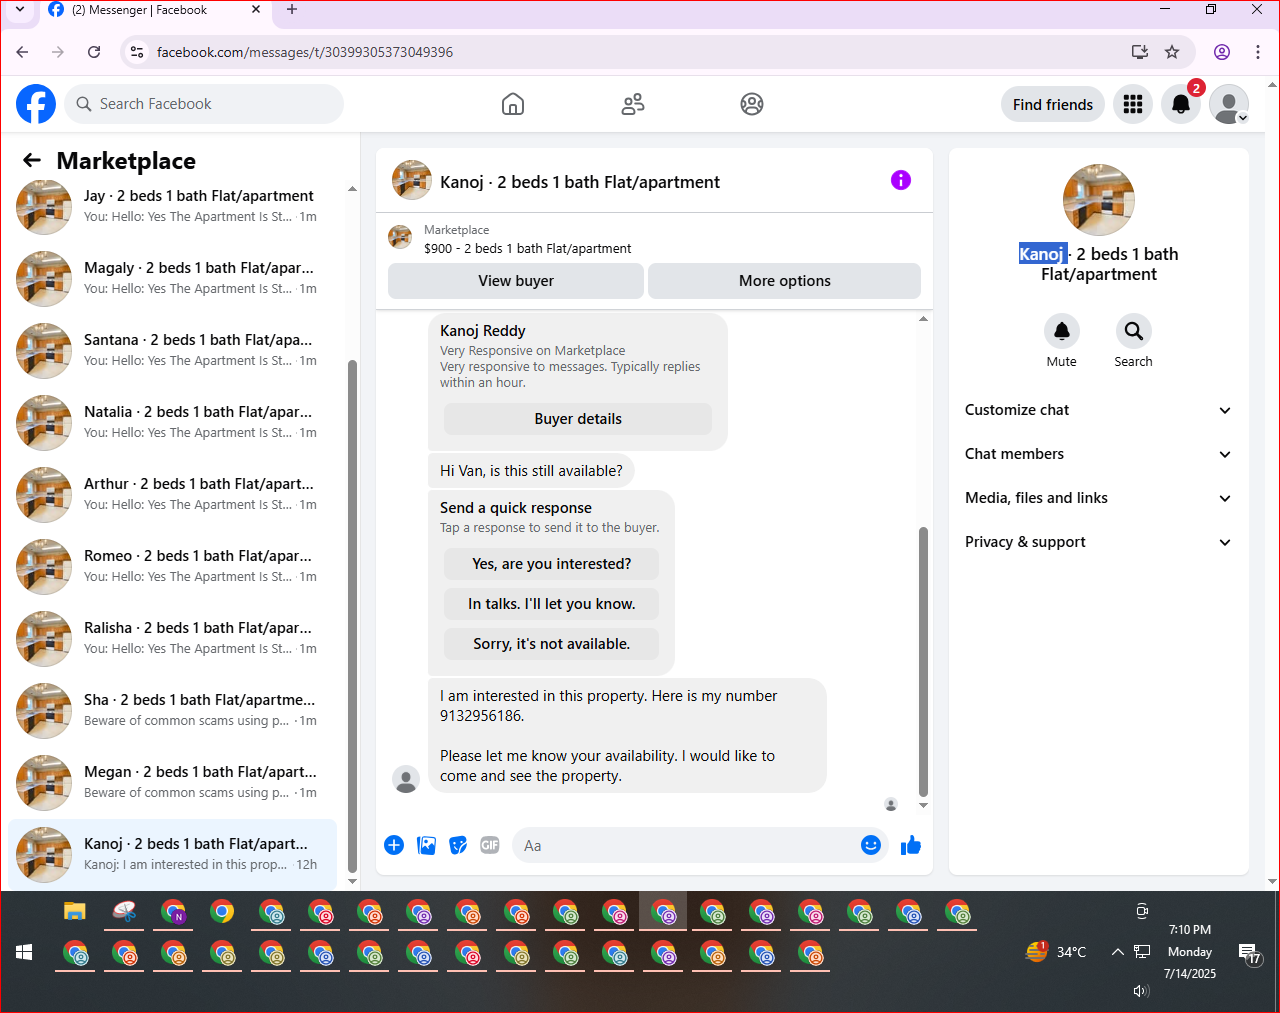Click the Marketplace back arrow

pyautogui.click(x=32, y=160)
